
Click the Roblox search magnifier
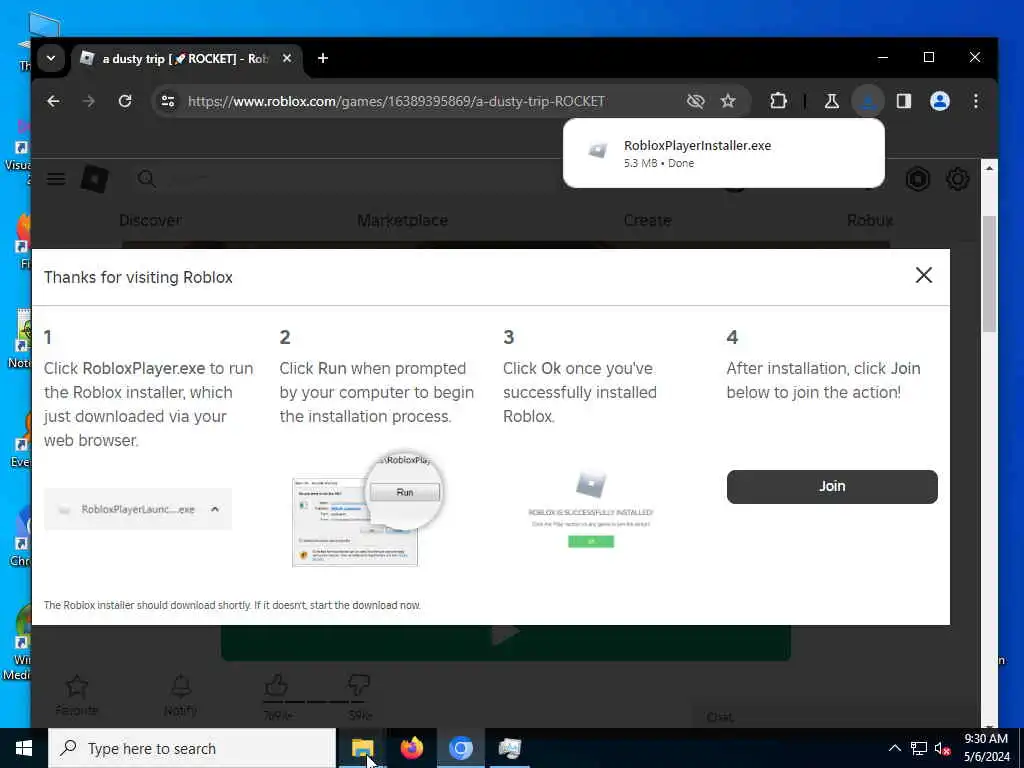(146, 179)
